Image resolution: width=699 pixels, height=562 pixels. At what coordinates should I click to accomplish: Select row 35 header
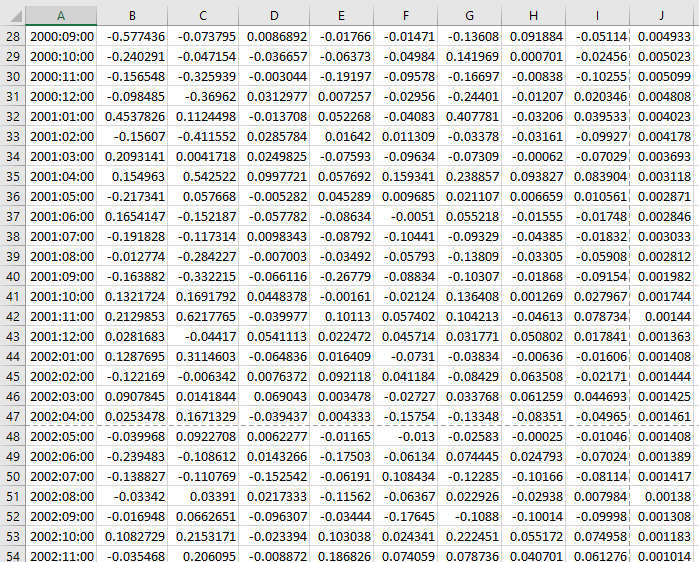tap(13, 176)
